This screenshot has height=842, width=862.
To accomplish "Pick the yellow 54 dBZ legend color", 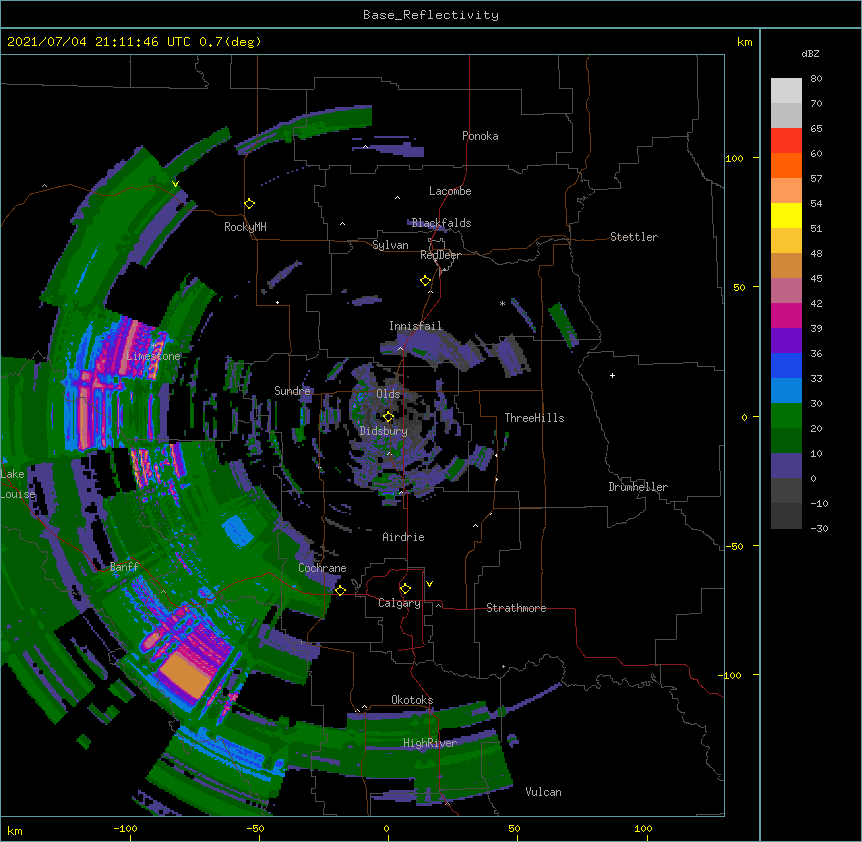I will pos(786,215).
